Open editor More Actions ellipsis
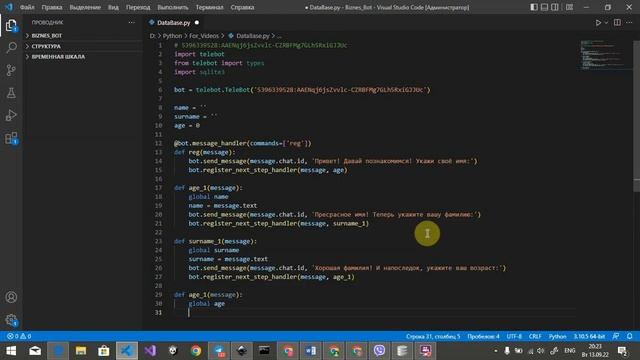Screen dimensions: 640x360 point(629,23)
